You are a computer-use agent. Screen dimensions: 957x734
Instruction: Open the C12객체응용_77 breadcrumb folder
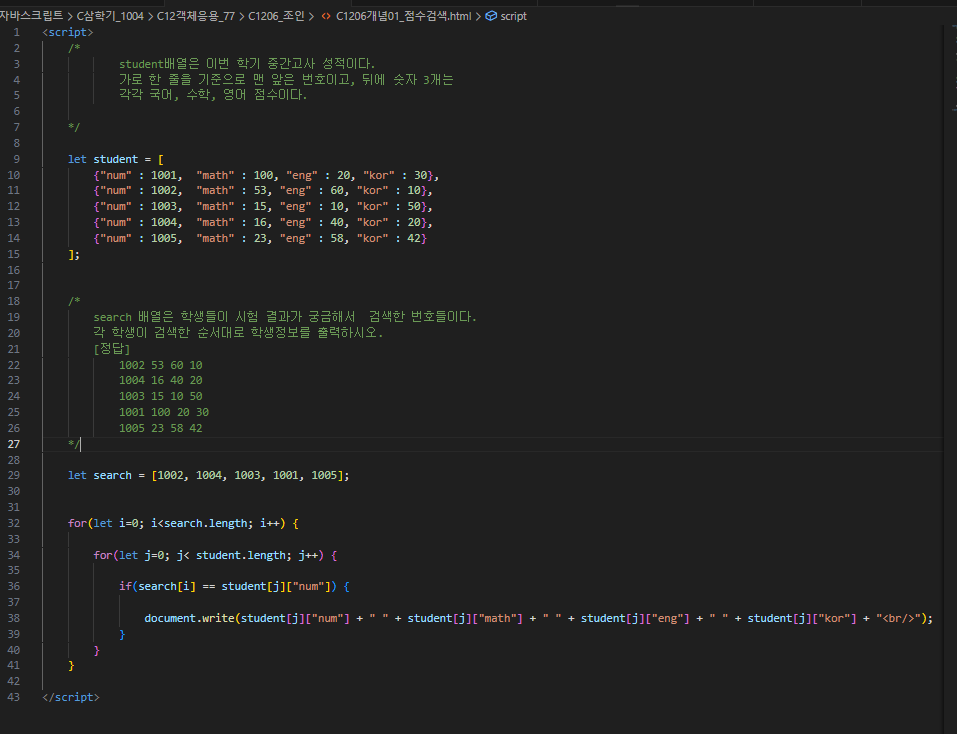point(196,16)
